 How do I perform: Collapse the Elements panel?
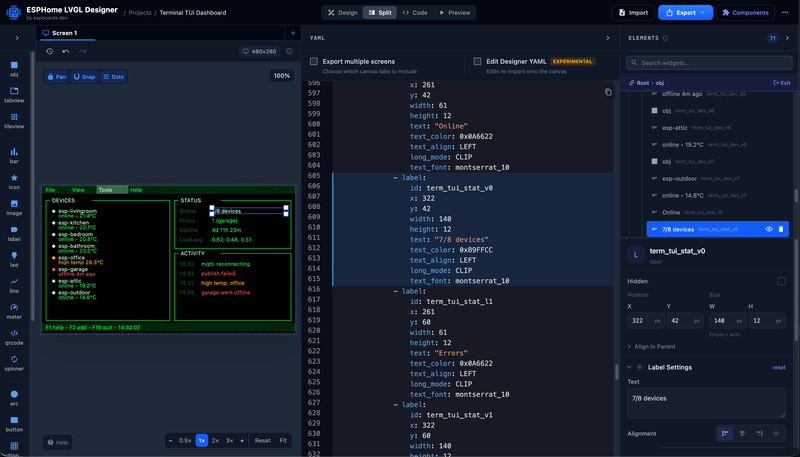[787, 38]
